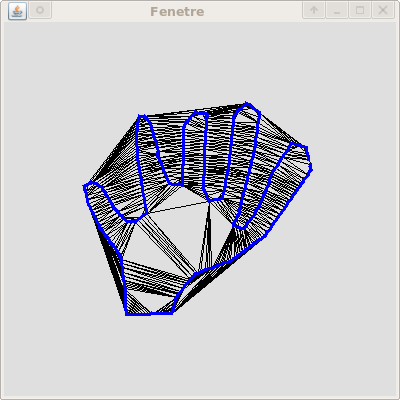Close the Fenetre window

(x=383, y=10)
